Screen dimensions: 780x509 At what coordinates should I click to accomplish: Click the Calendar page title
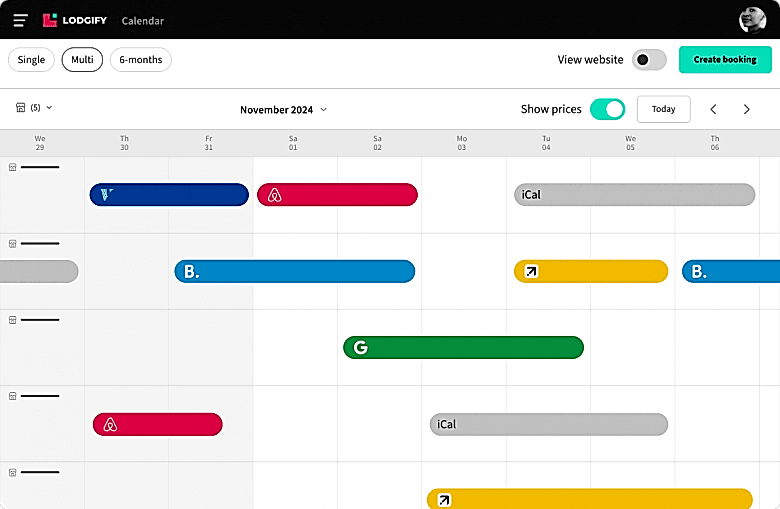tap(143, 21)
